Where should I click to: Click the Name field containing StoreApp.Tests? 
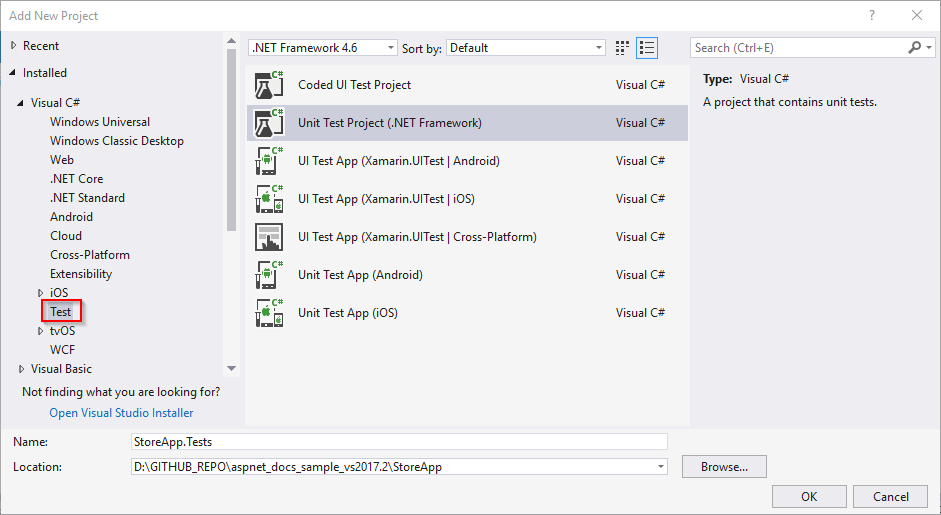[x=398, y=441]
